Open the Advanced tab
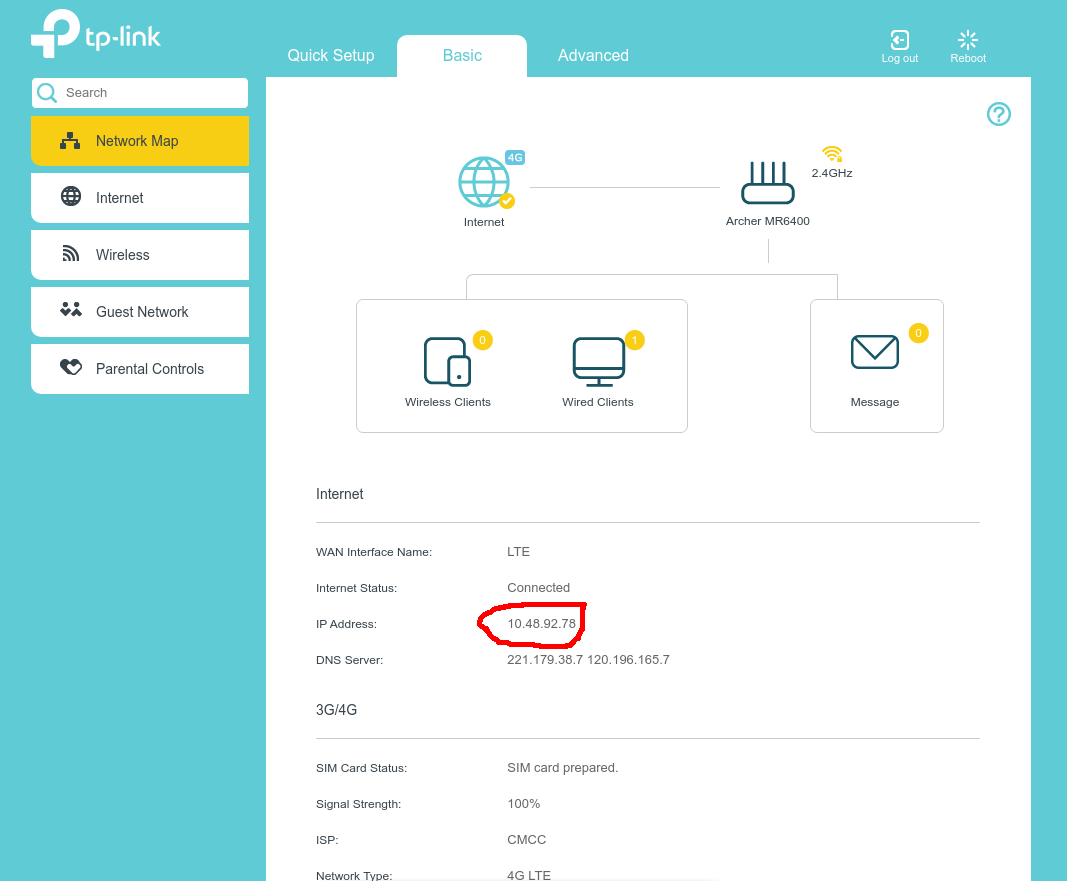 click(x=593, y=55)
